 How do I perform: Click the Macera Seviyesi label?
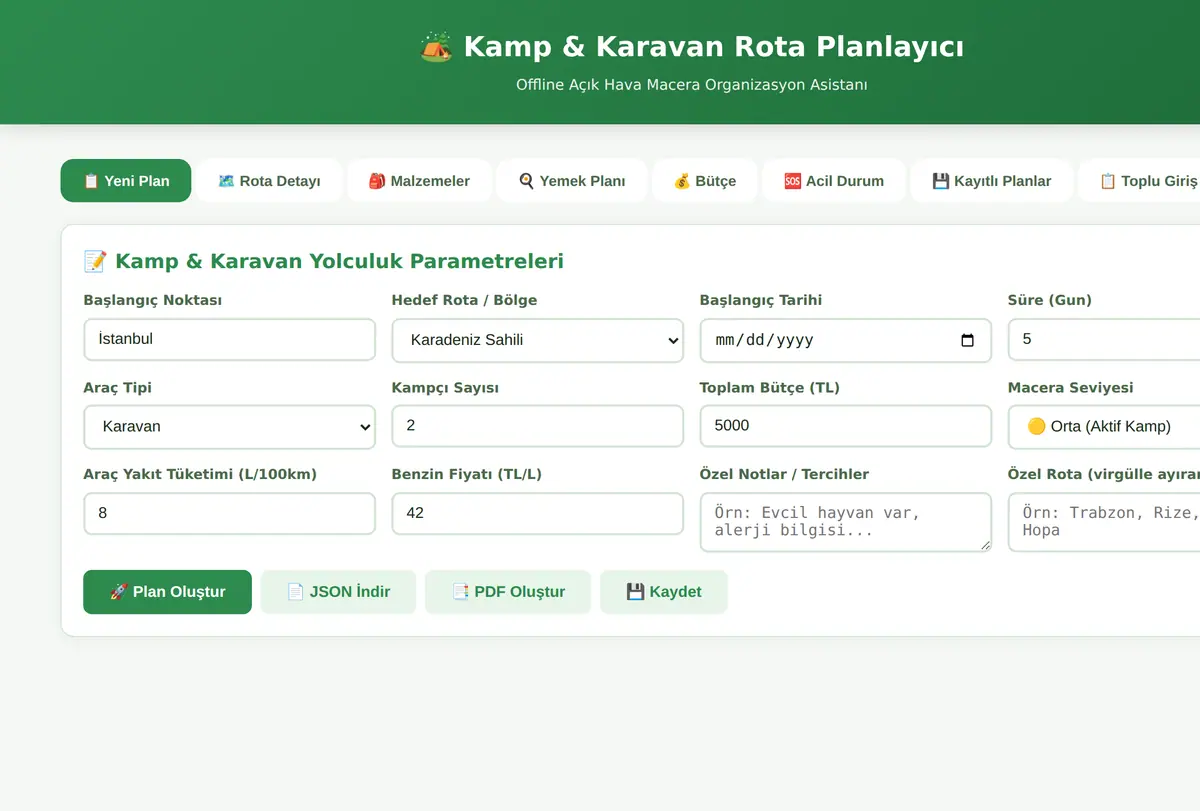1071,387
